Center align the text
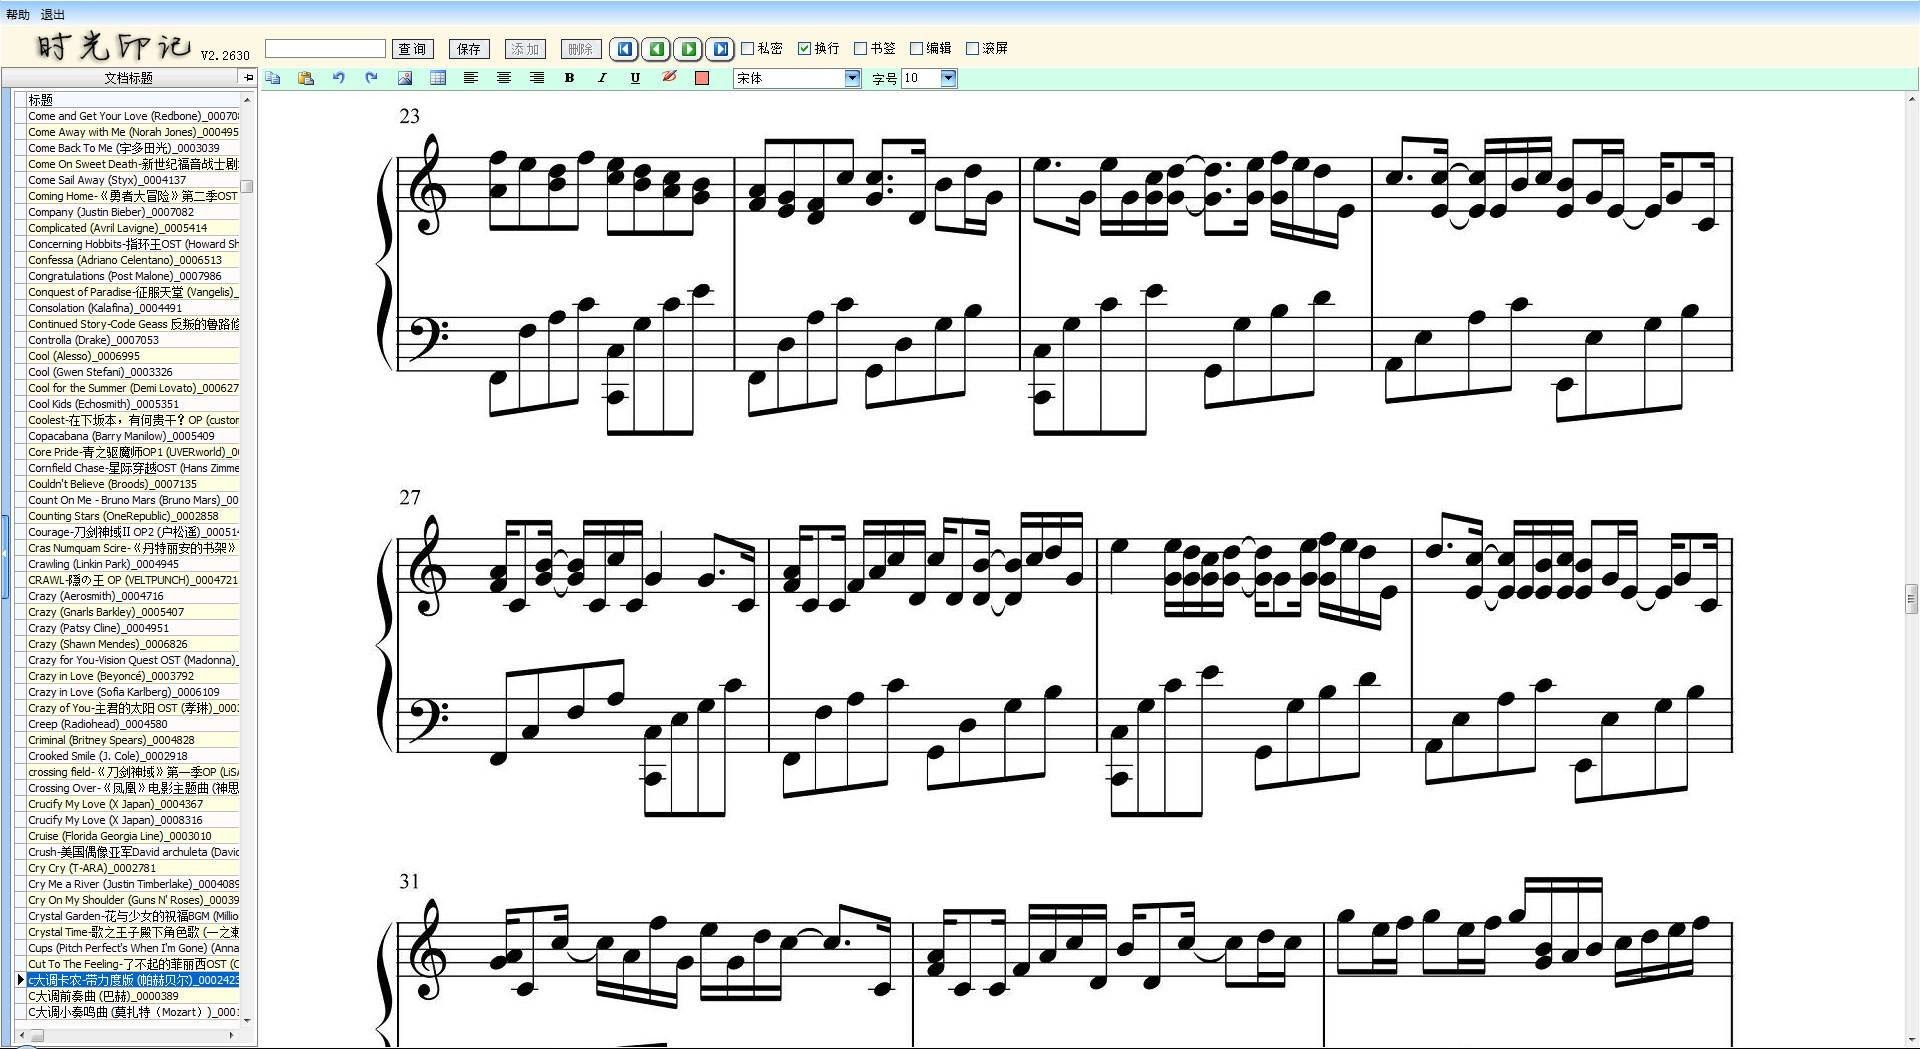Viewport: 1920px width, 1049px height. click(504, 78)
